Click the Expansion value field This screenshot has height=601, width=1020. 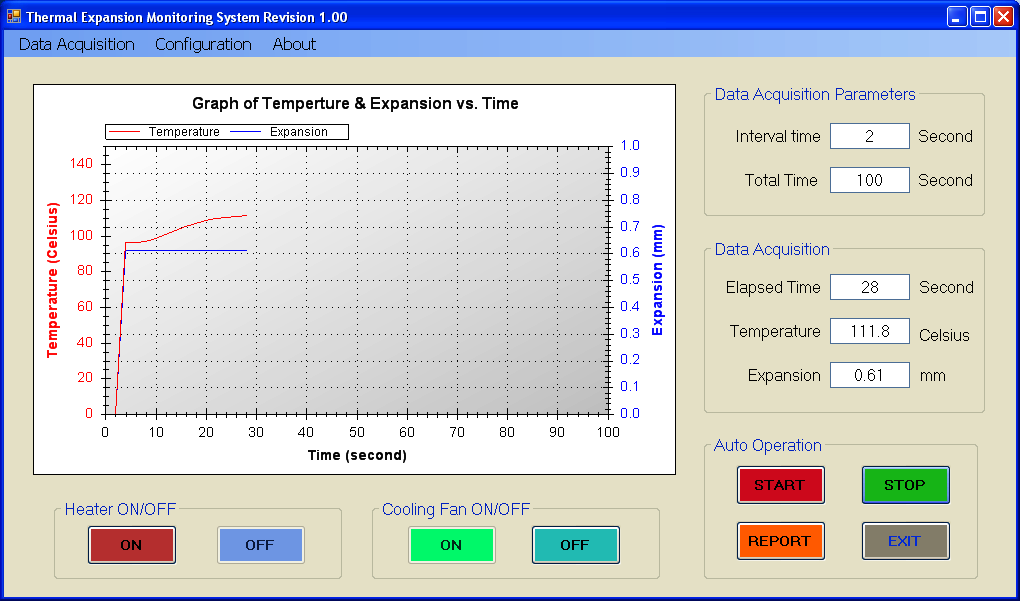tap(869, 376)
